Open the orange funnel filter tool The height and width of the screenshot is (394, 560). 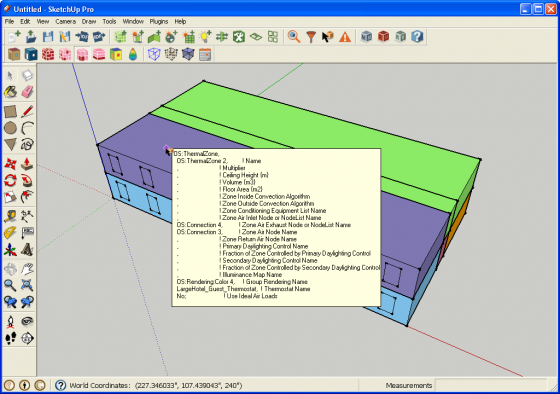(x=311, y=36)
